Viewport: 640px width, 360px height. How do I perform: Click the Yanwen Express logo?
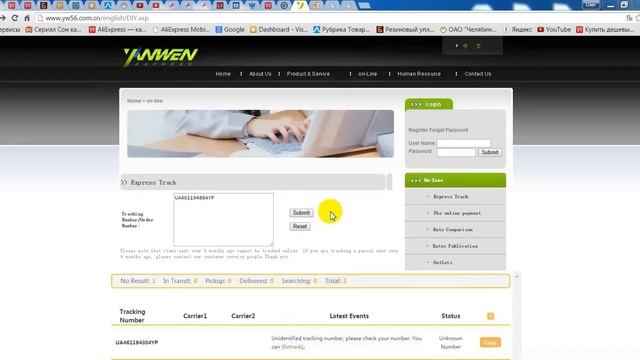(160, 57)
